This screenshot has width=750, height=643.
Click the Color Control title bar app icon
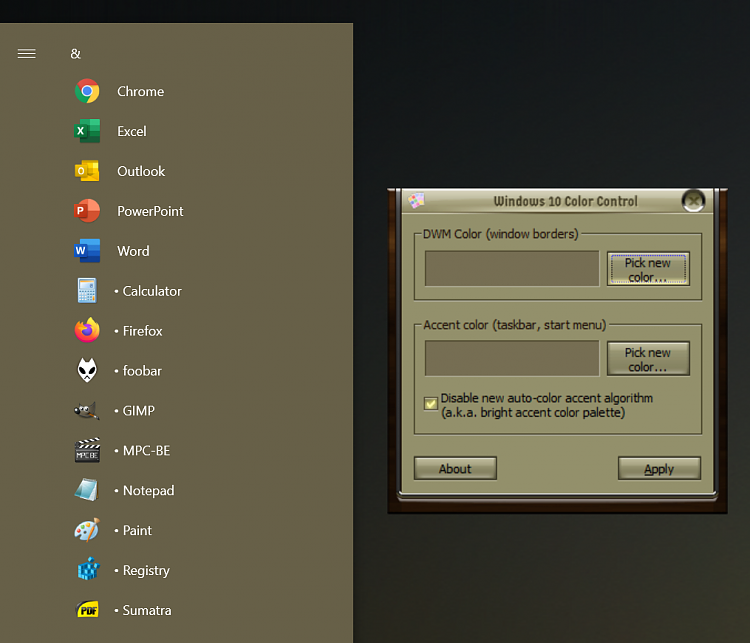point(416,200)
